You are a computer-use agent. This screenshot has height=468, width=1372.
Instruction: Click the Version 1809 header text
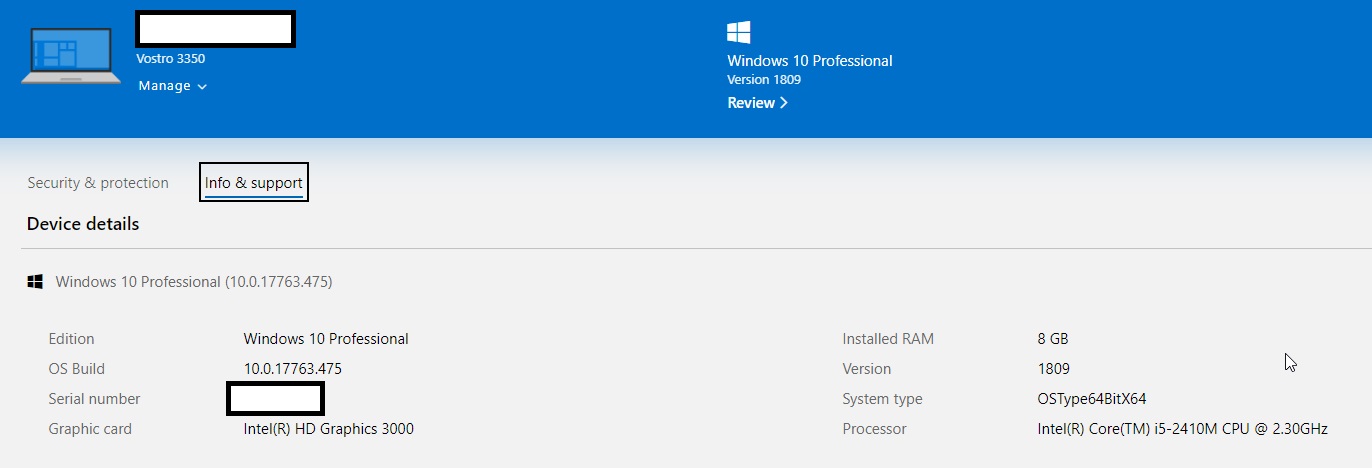pyautogui.click(x=764, y=80)
